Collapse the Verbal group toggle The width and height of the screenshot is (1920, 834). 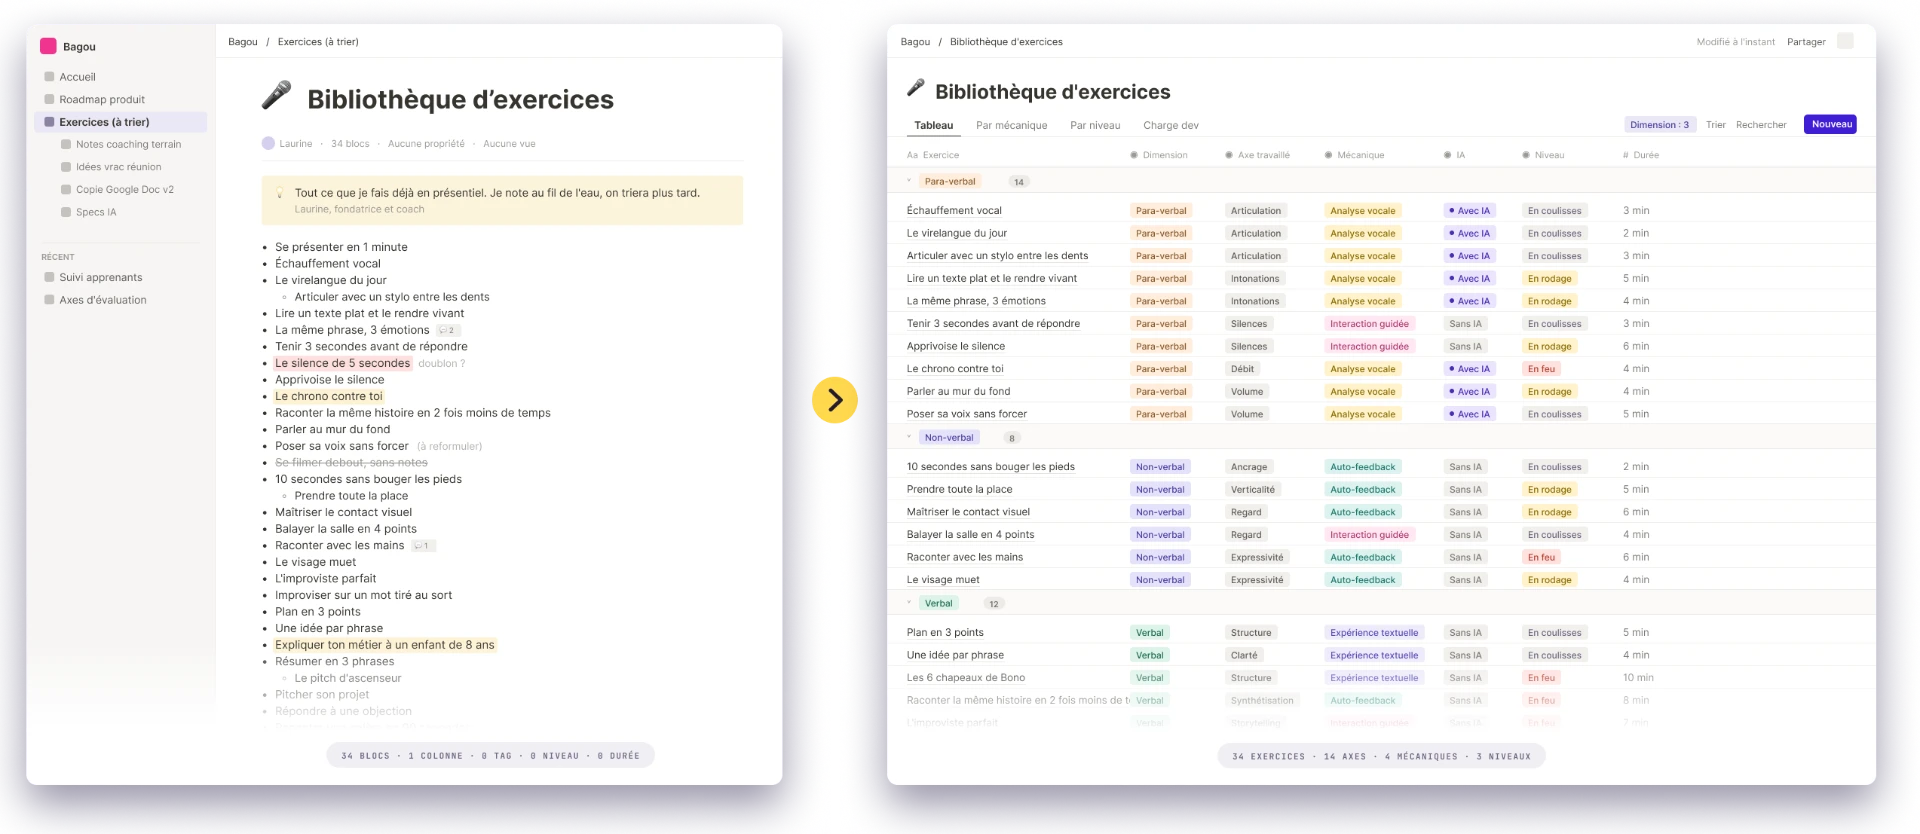click(909, 603)
